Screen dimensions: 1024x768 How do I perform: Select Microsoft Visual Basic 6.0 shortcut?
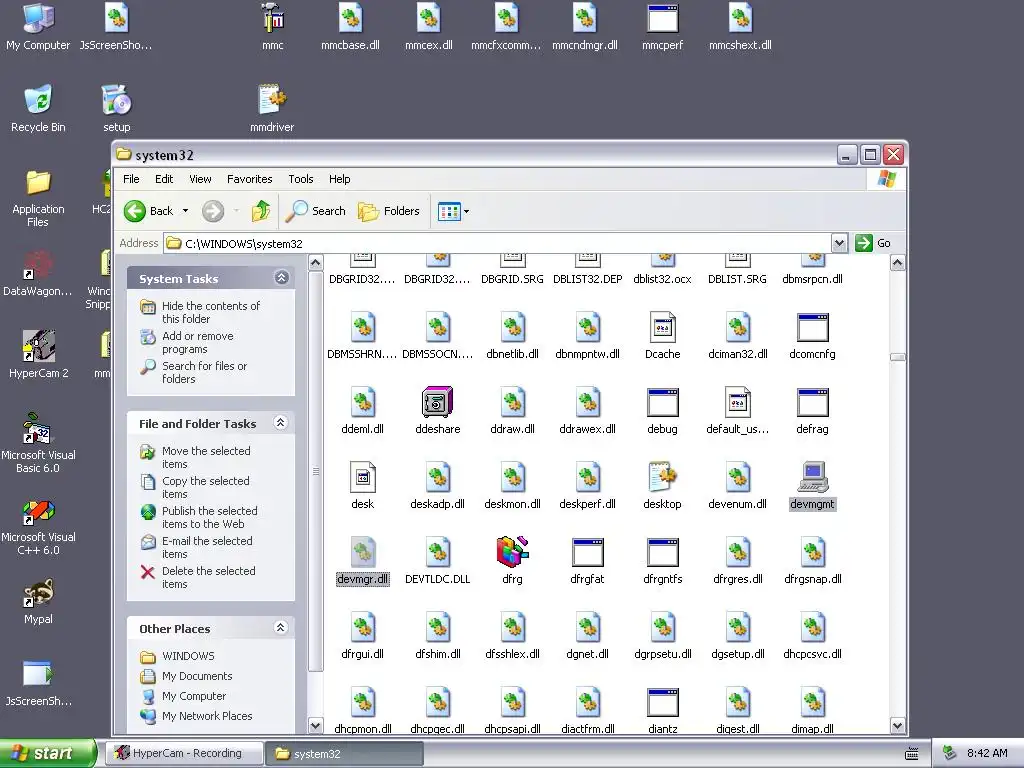38,443
